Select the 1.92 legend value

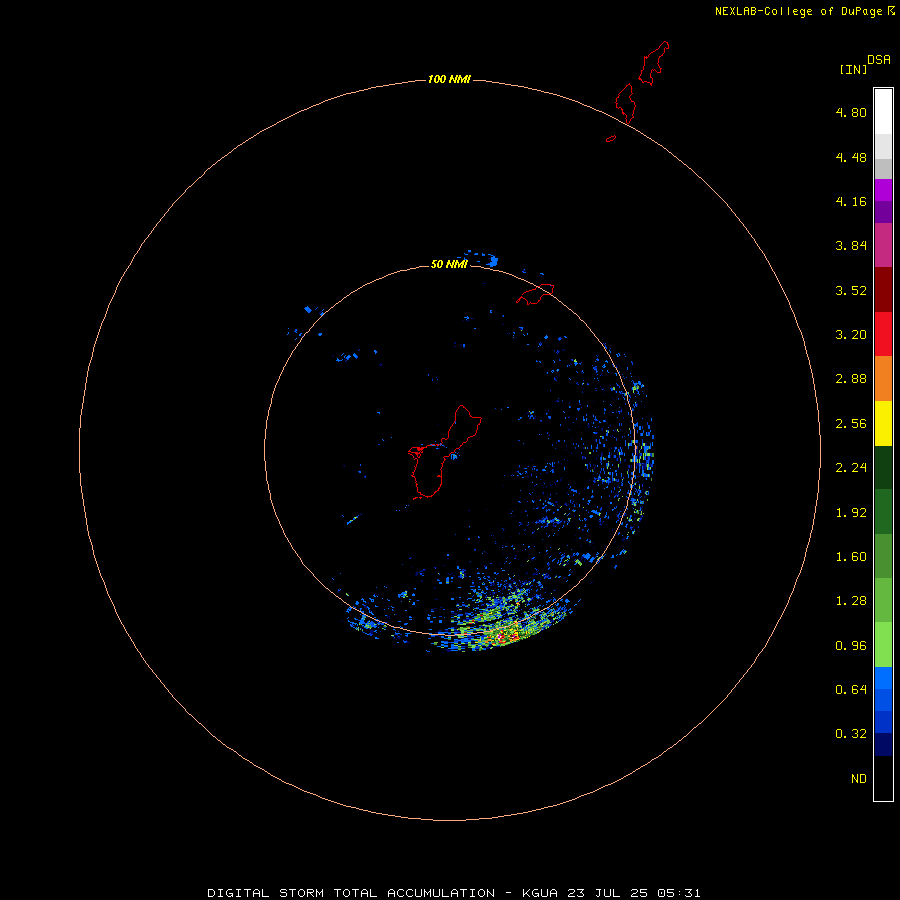(x=851, y=513)
